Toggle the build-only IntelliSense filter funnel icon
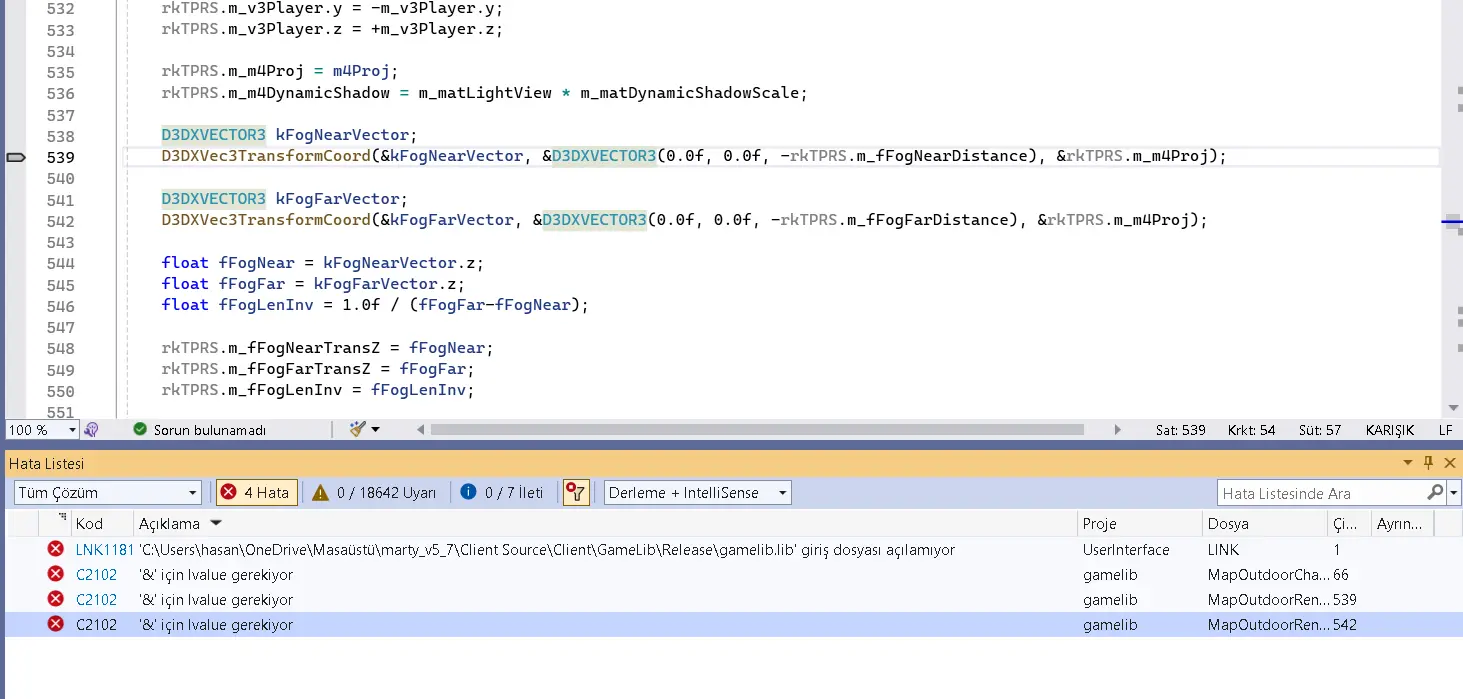The image size is (1463, 699). click(x=576, y=492)
